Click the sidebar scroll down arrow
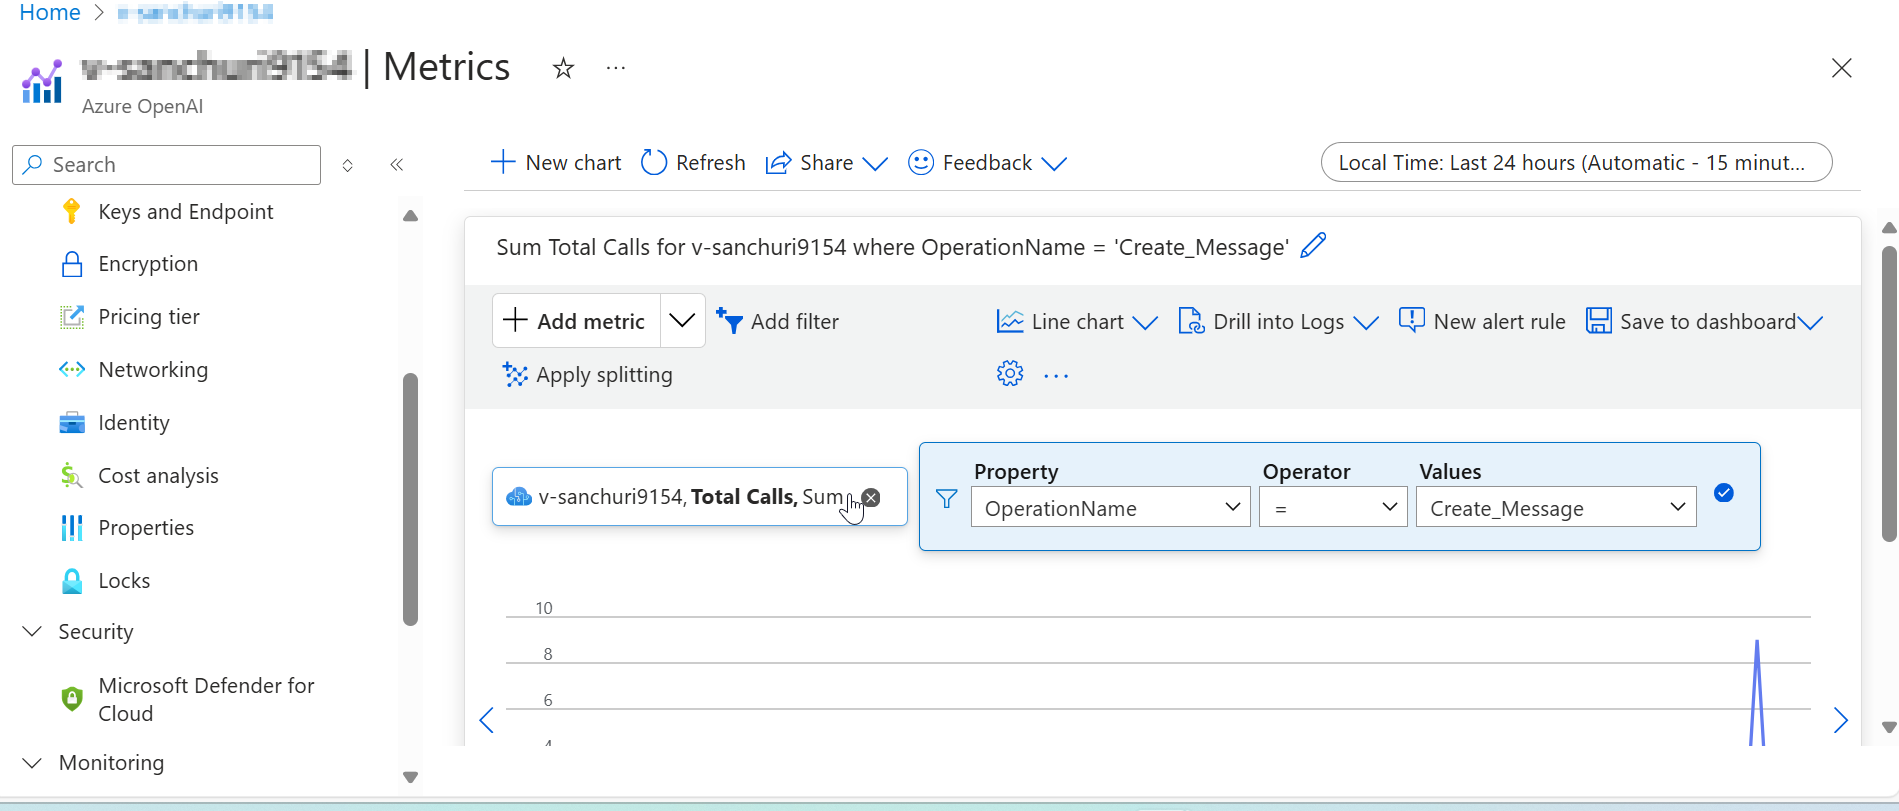1899x811 pixels. pos(410,777)
